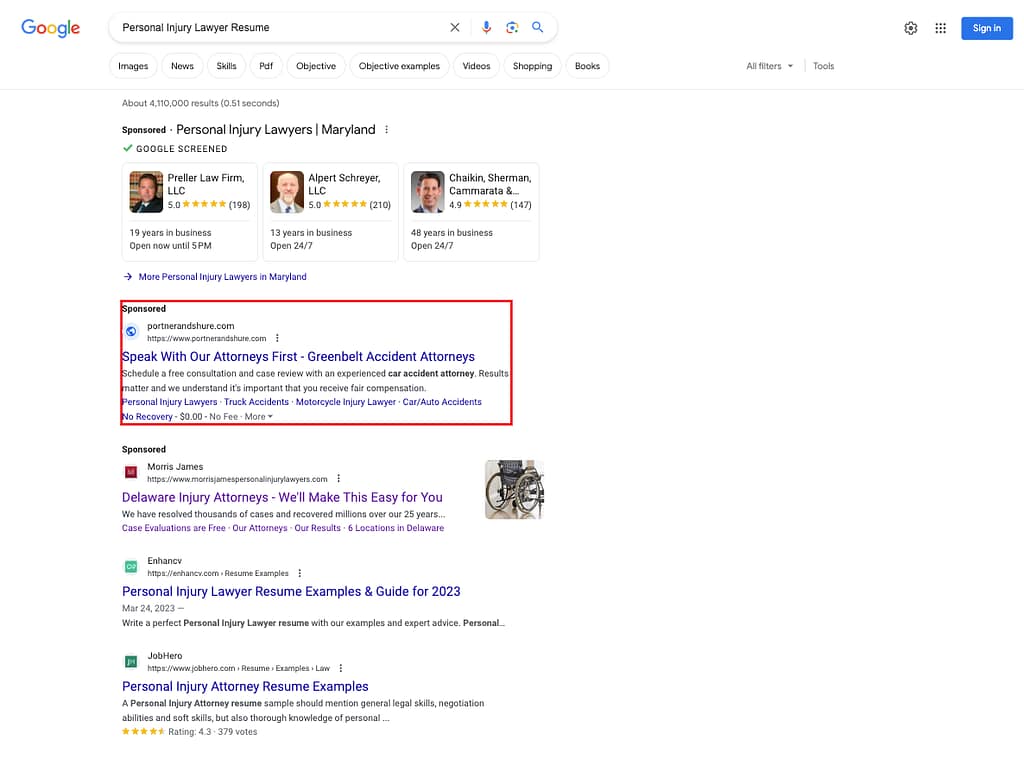Open the settings gear icon
The width and height of the screenshot is (1024, 760).
coord(910,28)
